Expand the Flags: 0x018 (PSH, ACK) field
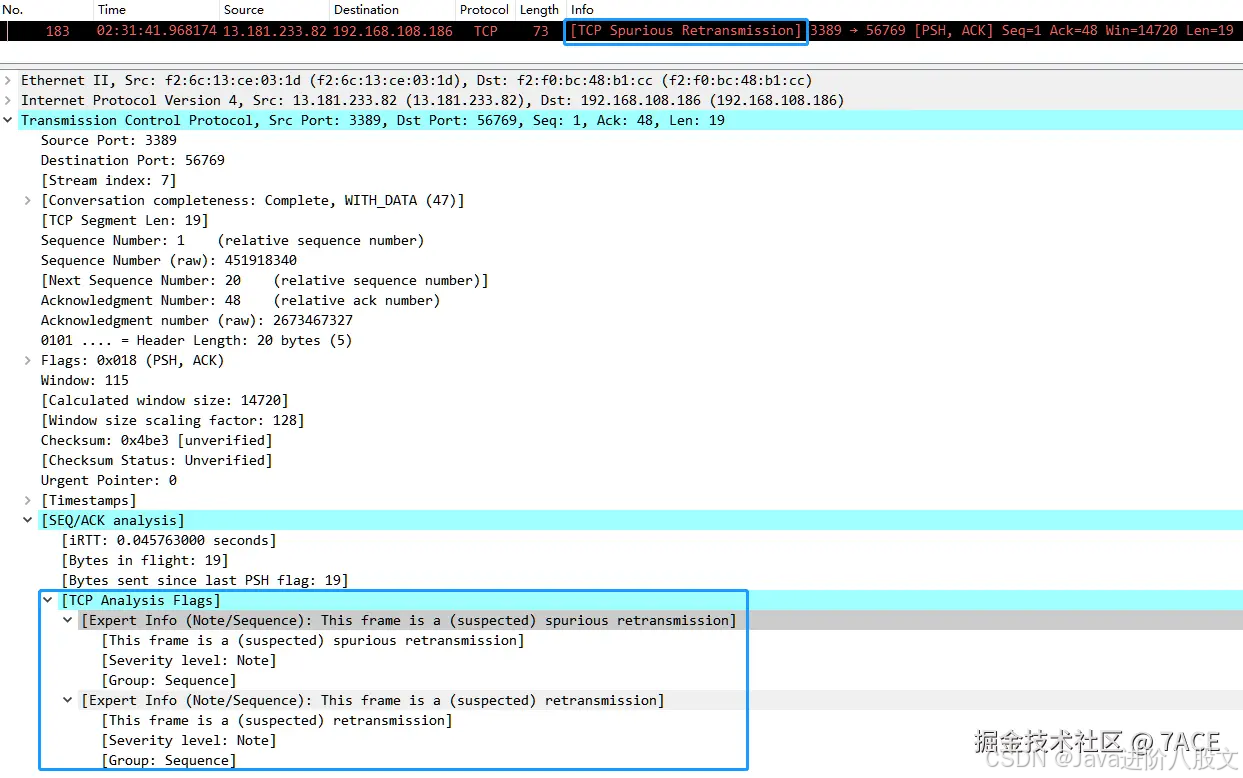 point(25,360)
